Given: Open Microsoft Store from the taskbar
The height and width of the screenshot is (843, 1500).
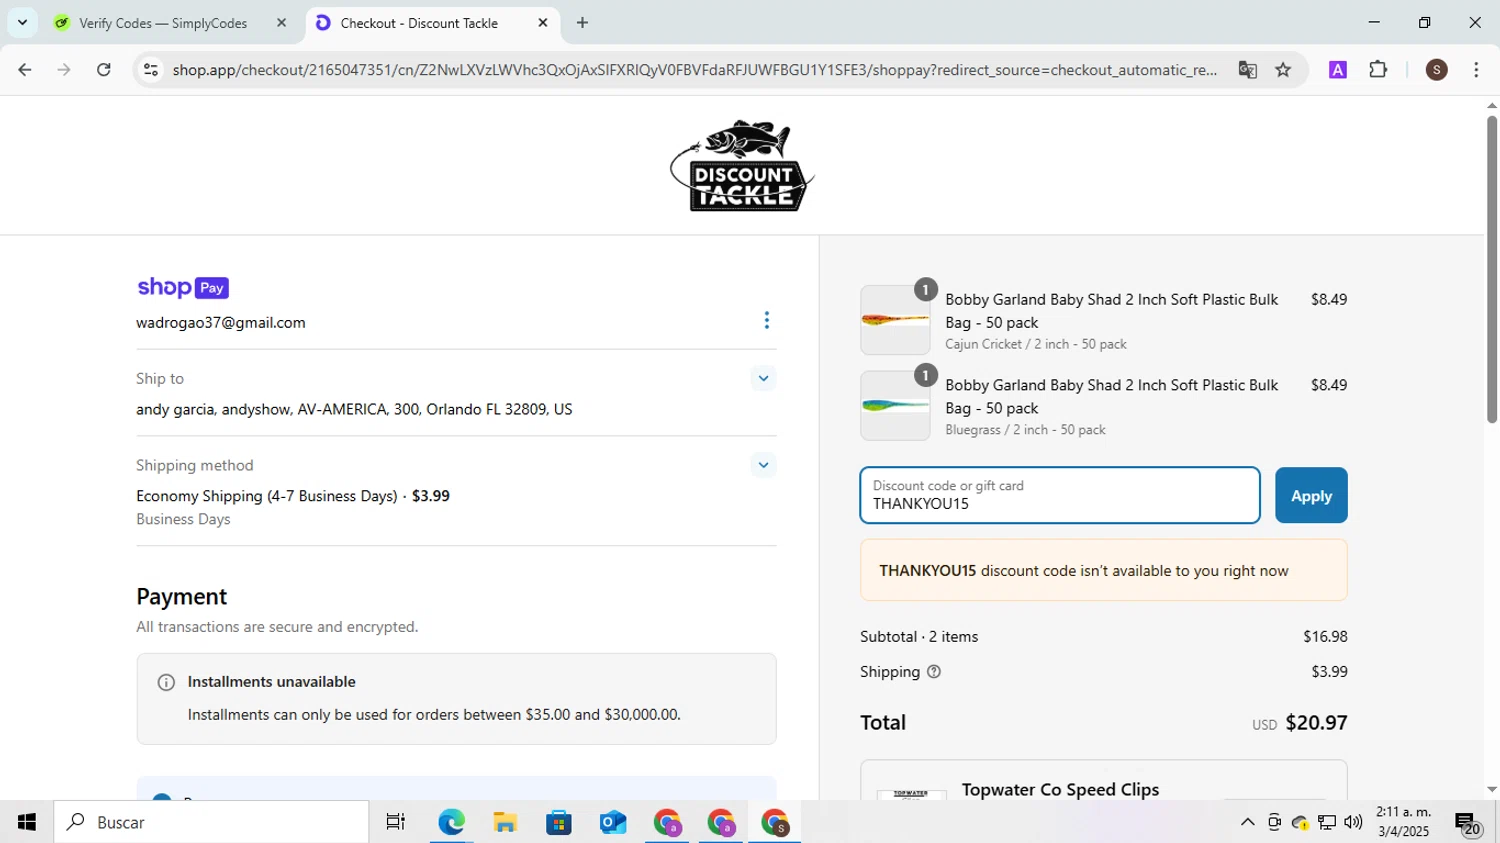Looking at the screenshot, I should click(x=559, y=822).
